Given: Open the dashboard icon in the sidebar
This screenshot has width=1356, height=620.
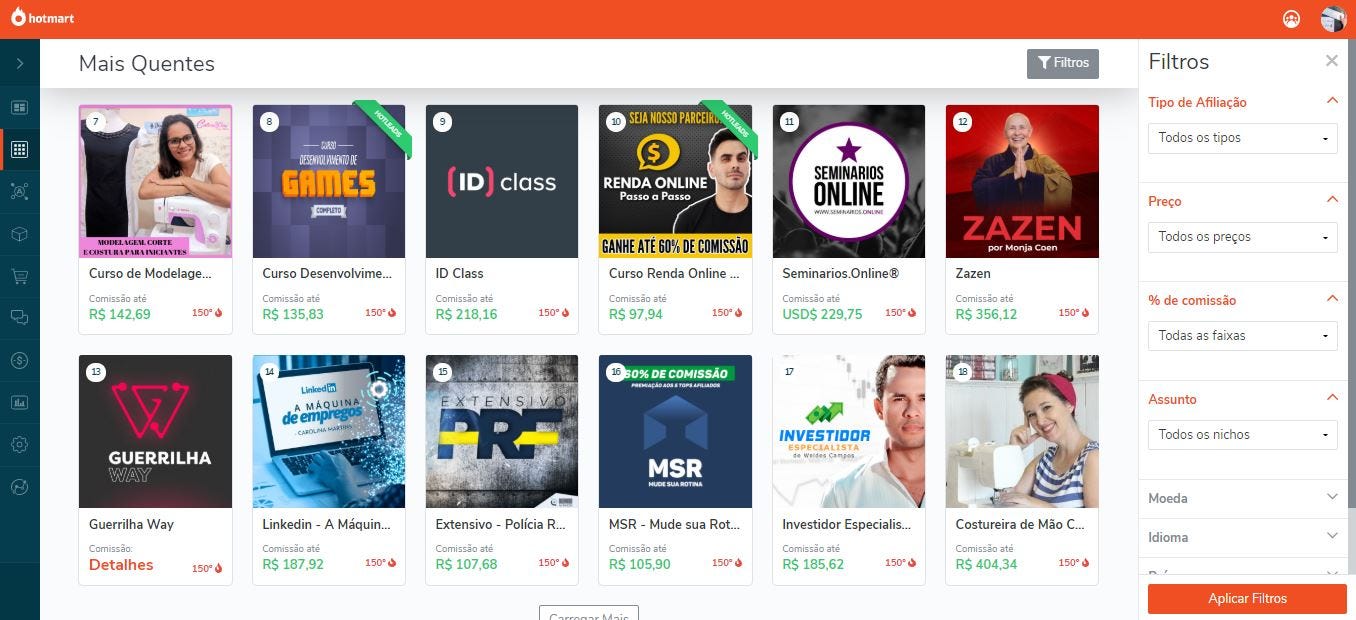Looking at the screenshot, I should pyautogui.click(x=19, y=107).
